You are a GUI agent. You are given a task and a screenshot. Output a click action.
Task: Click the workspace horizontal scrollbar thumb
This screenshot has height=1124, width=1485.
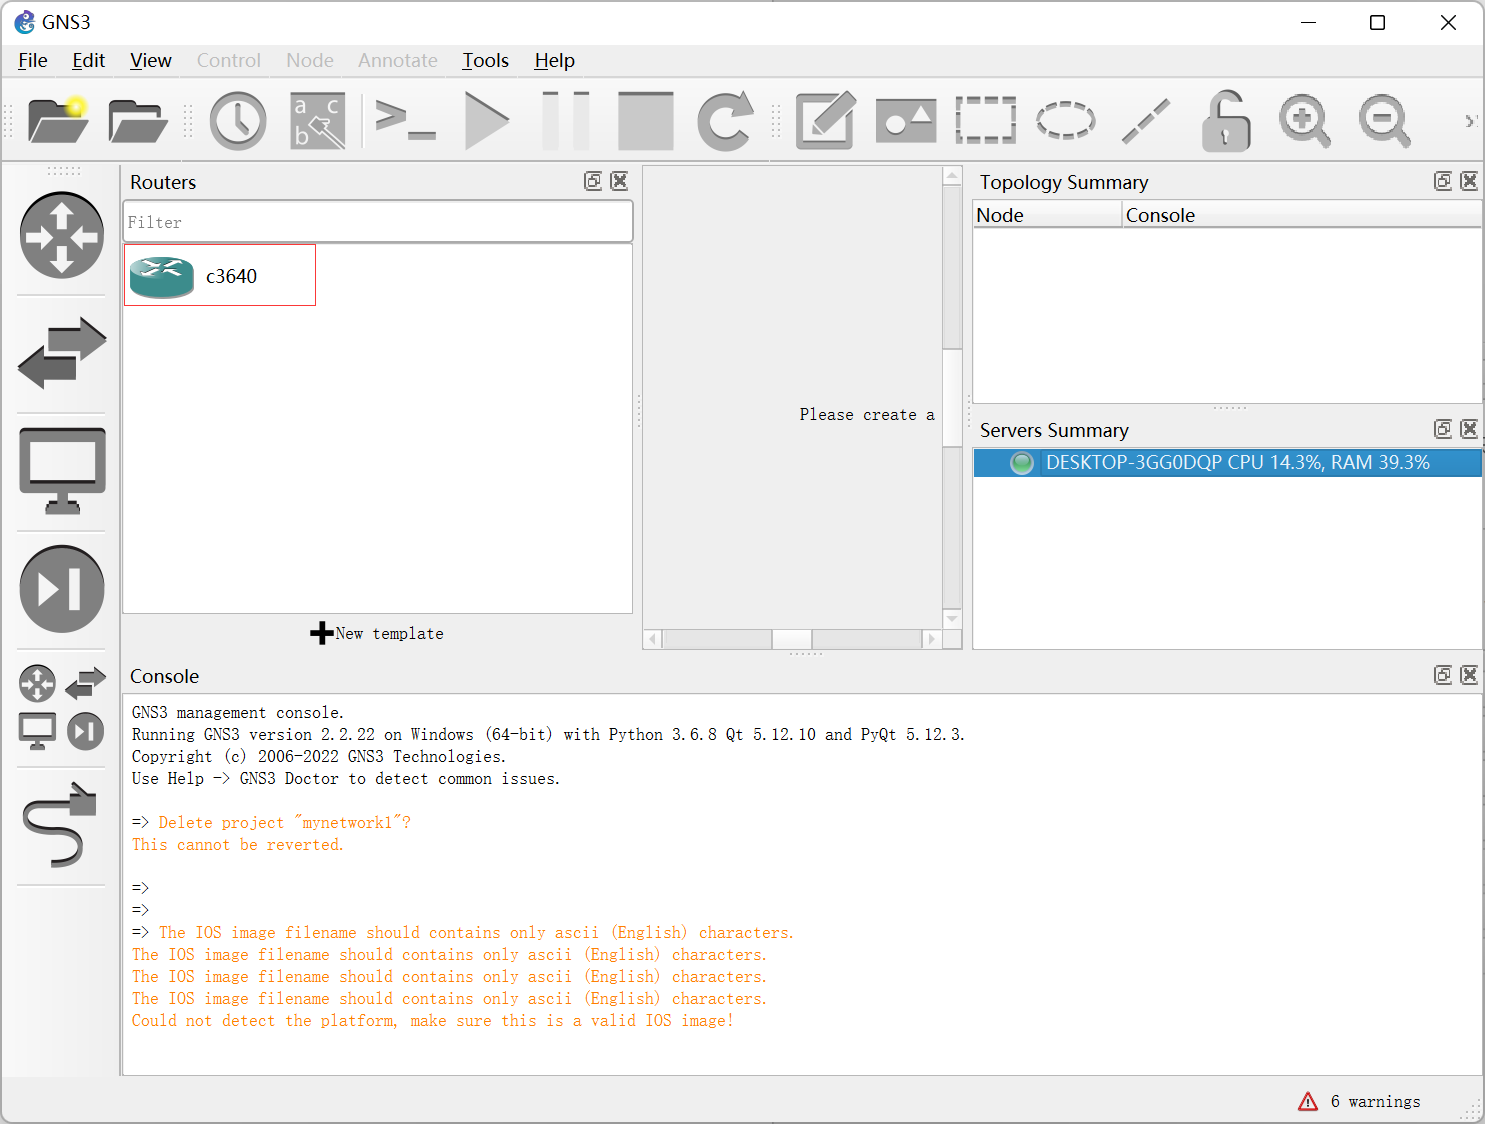(x=792, y=639)
